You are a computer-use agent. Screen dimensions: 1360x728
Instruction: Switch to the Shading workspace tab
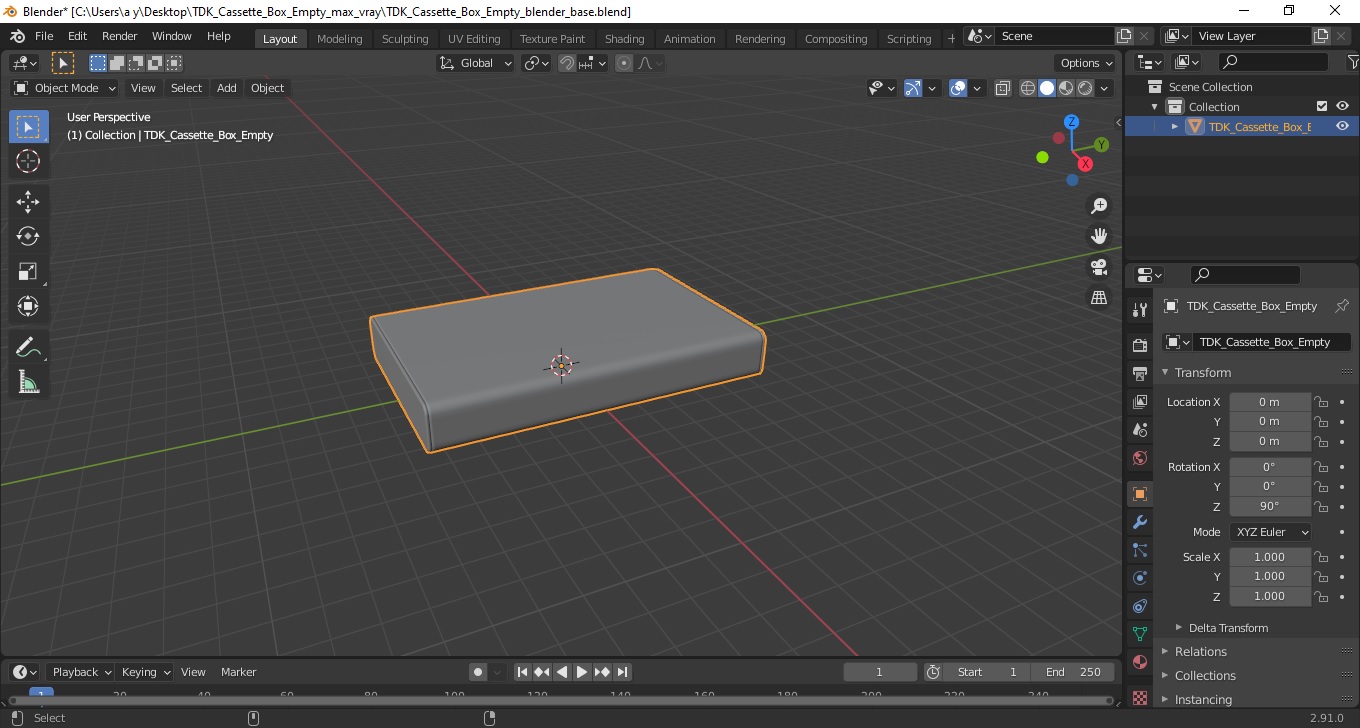pos(624,39)
